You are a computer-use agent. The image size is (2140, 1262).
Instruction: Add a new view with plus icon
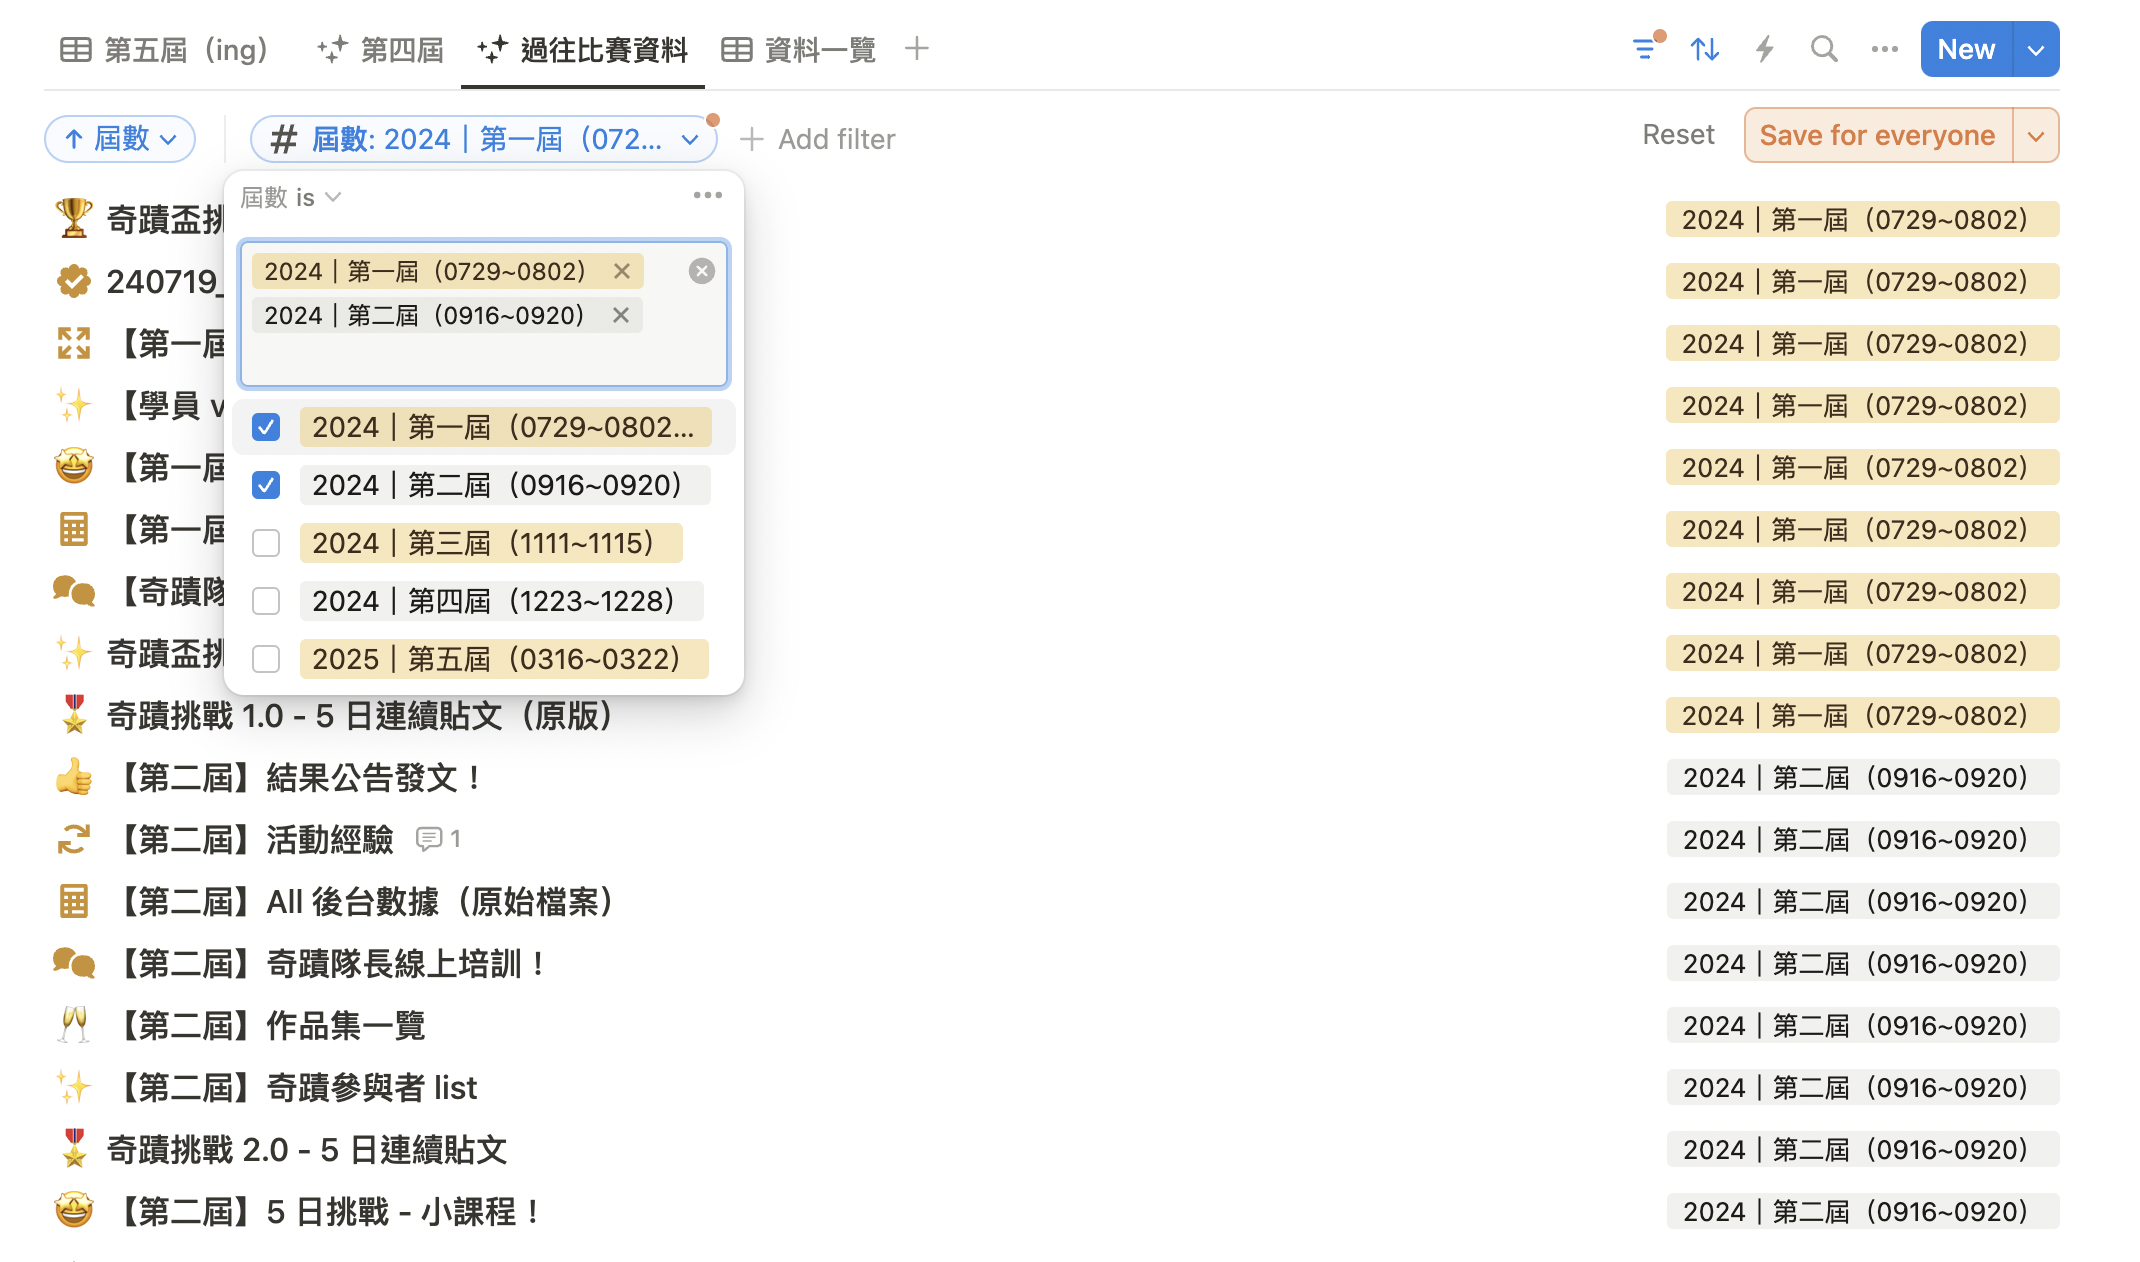[916, 49]
